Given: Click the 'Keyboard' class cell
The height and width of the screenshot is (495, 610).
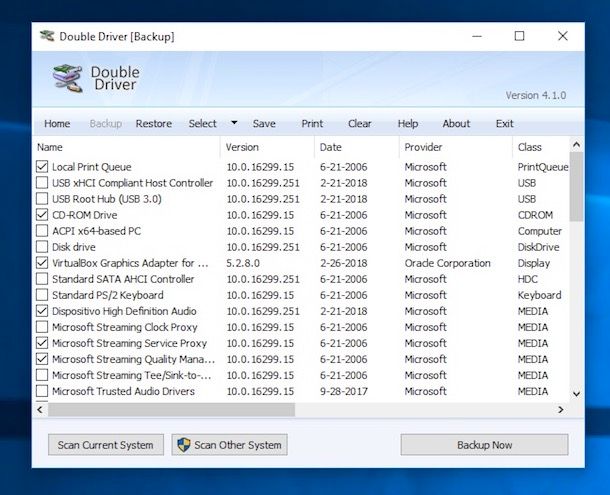Looking at the screenshot, I should [539, 295].
